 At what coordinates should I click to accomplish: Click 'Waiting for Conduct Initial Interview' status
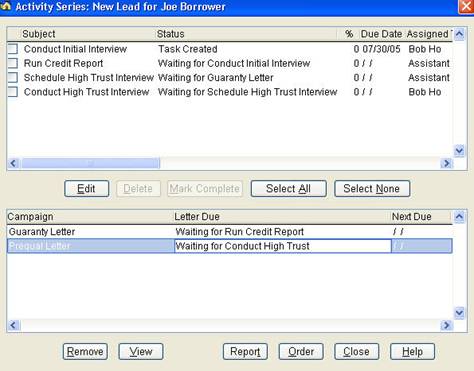pos(234,63)
